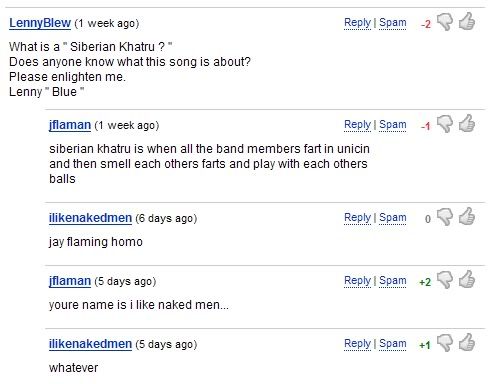
Task: Open LennyBlew's user profile
Action: 40,23
